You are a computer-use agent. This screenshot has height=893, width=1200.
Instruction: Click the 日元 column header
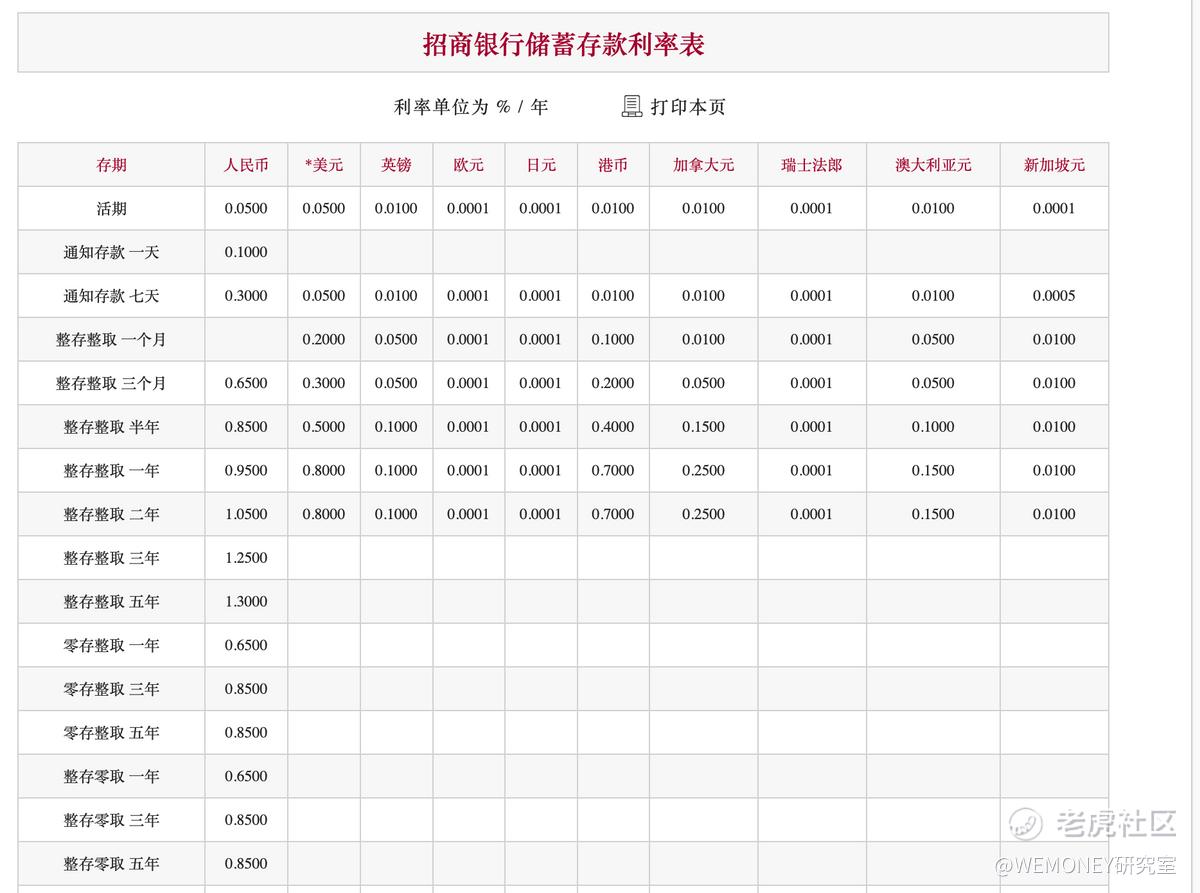tap(541, 165)
